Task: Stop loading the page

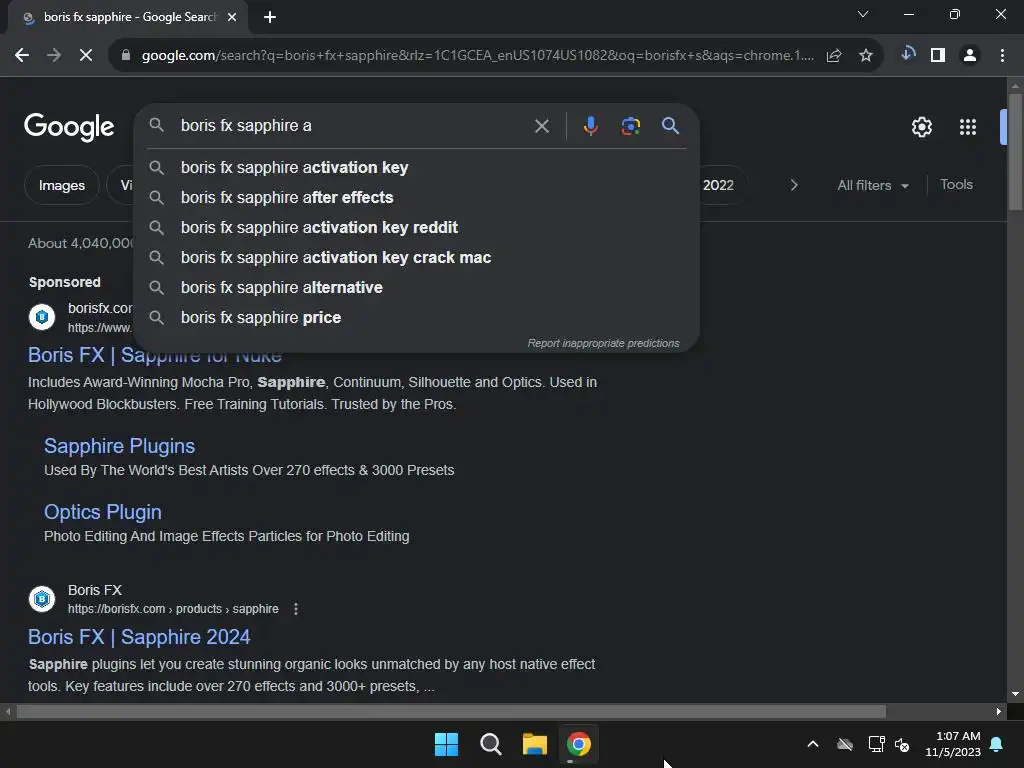Action: point(86,56)
